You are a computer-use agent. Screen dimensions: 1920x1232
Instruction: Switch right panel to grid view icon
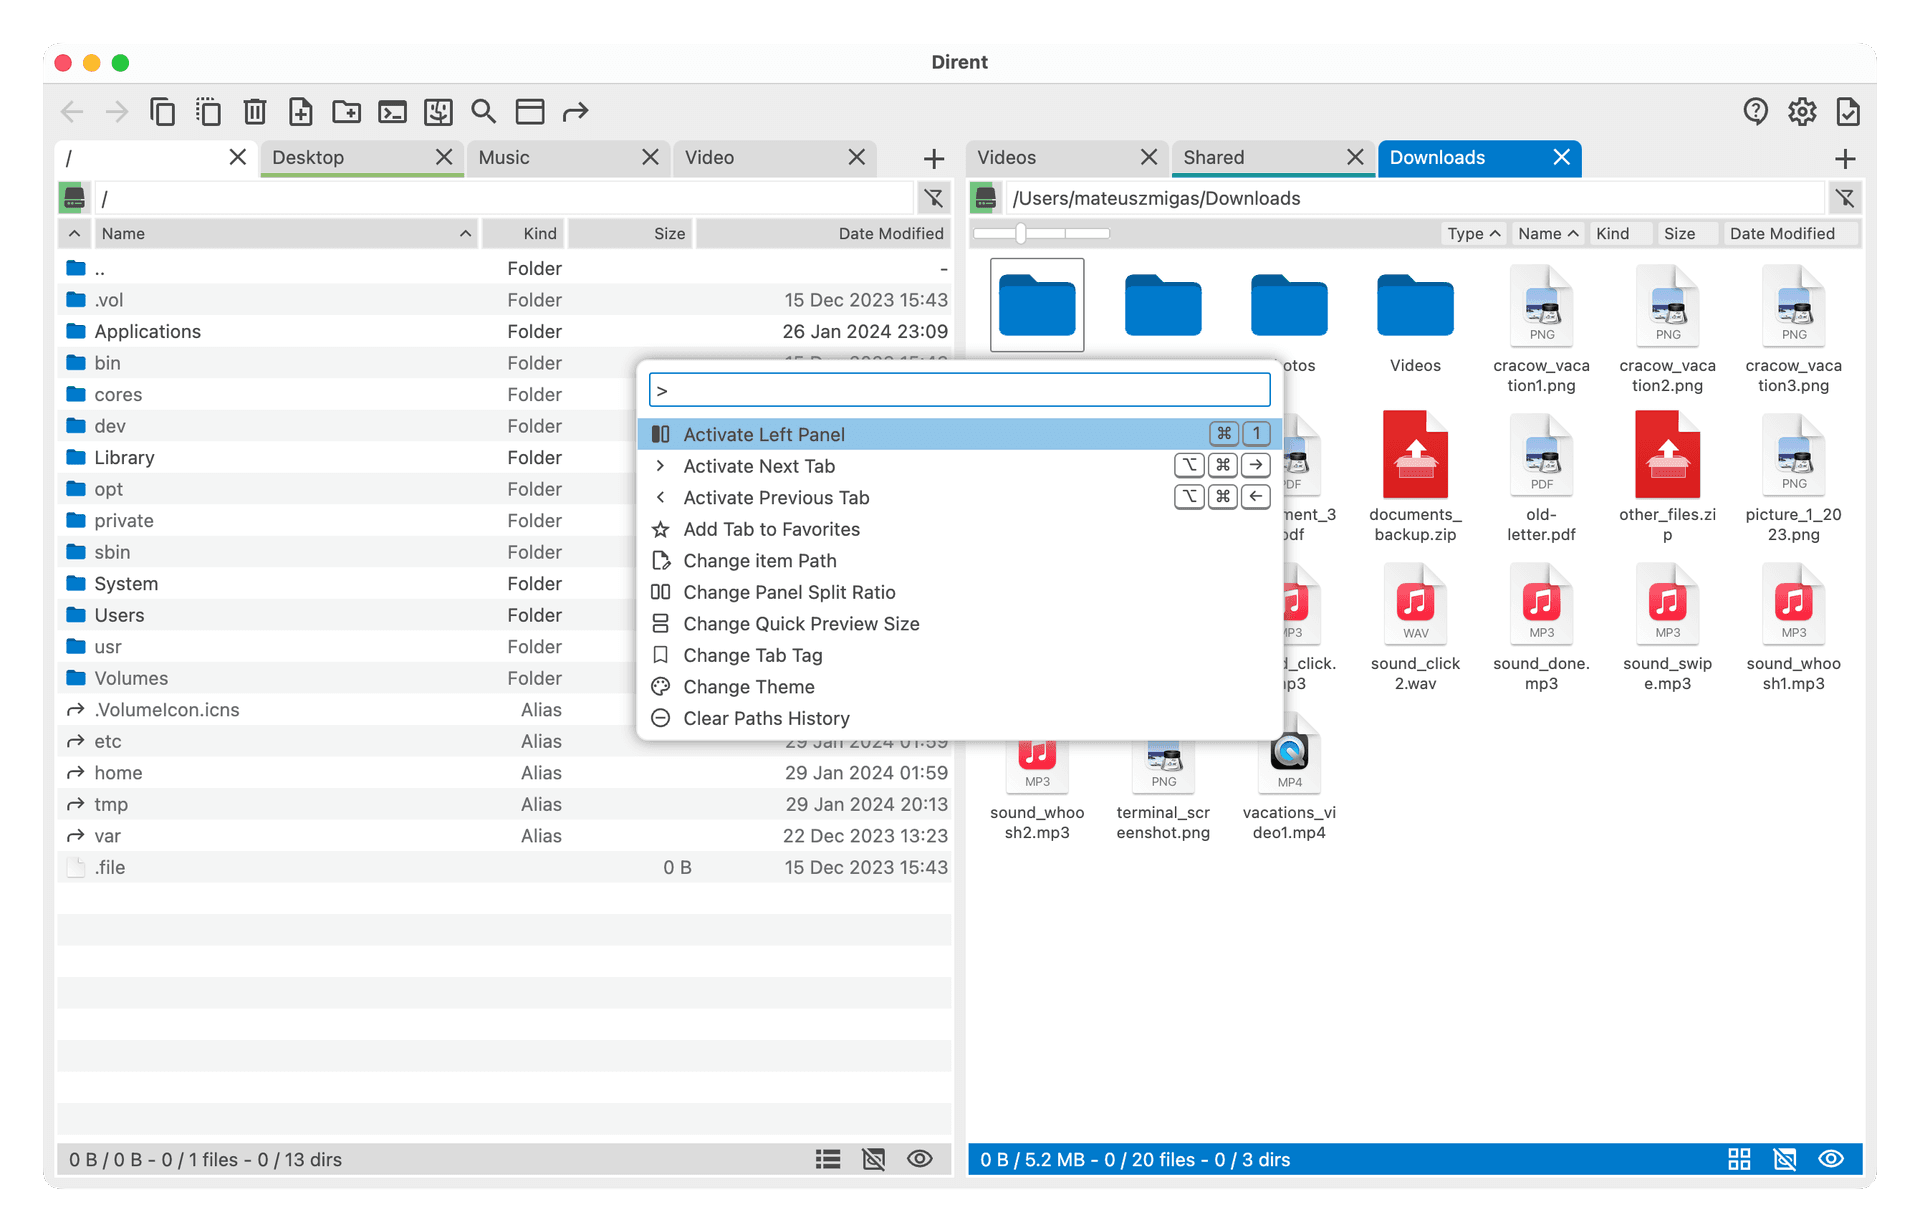[x=1740, y=1159]
